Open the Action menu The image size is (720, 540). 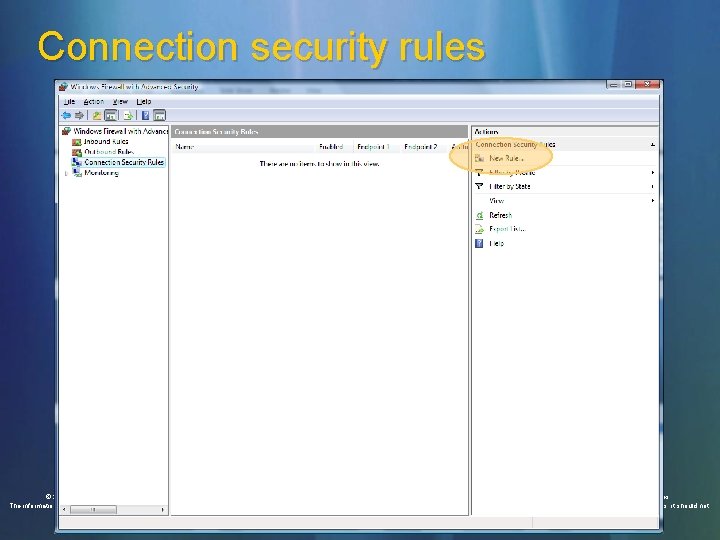94,101
